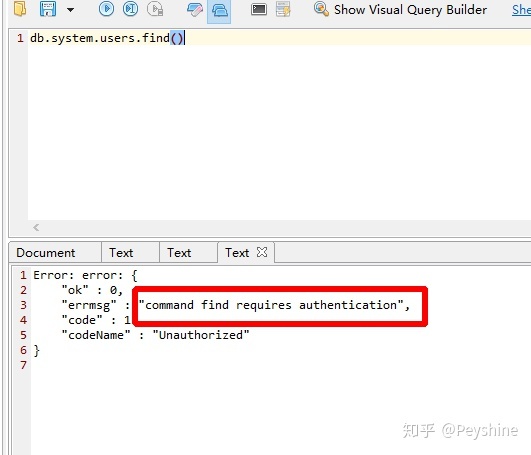Screen dimensions: 531x455
Task: Click line number 1 in editor gutter
Action: point(20,38)
